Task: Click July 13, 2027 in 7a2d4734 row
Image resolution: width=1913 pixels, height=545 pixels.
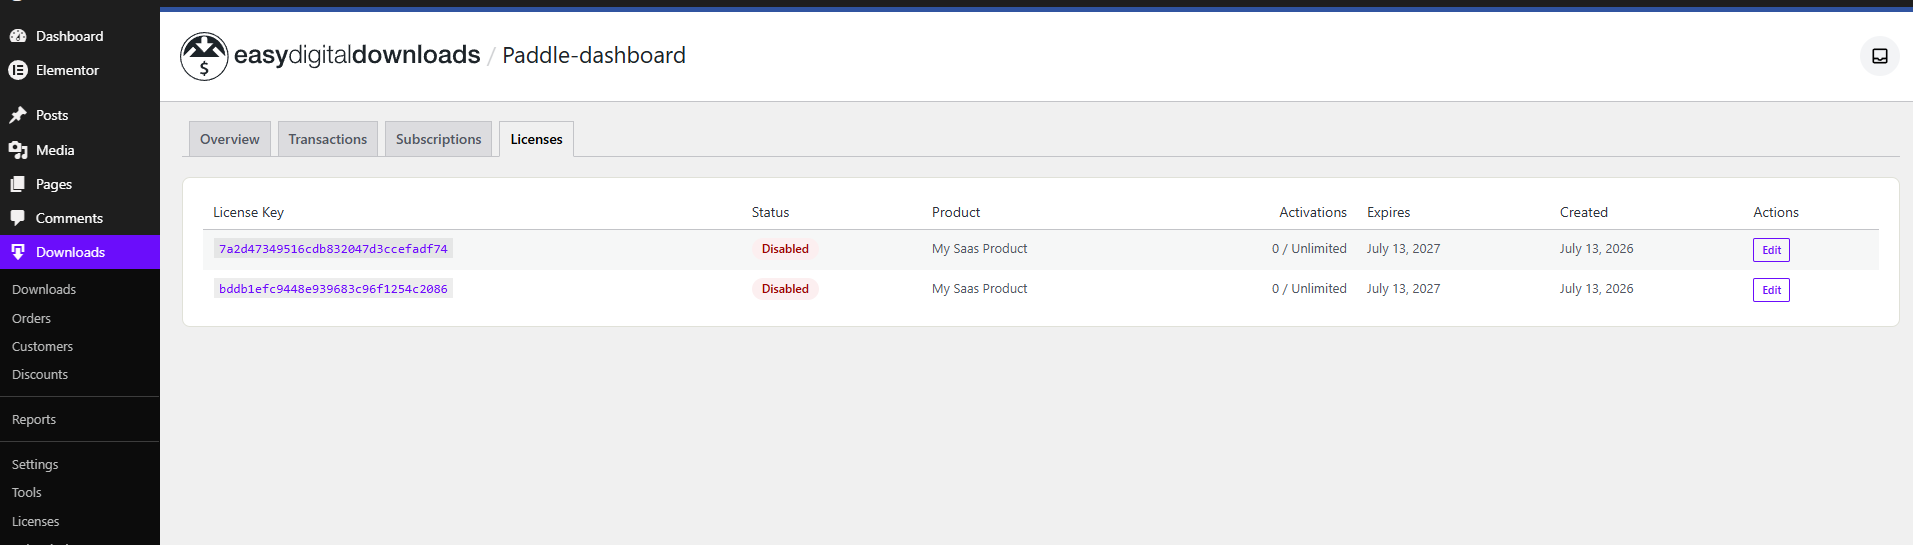Action: pyautogui.click(x=1403, y=248)
